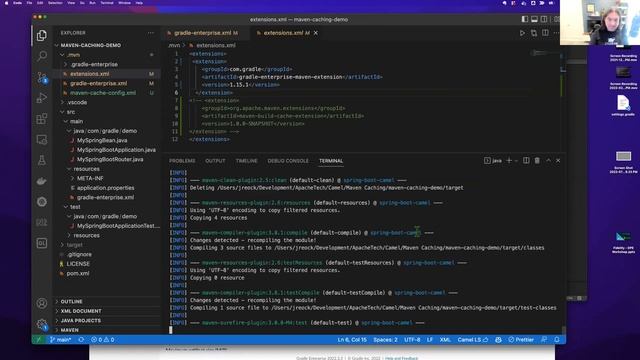Open the Extensions view in activity bar
Image resolution: width=640 pixels, height=360 pixels.
(42, 119)
